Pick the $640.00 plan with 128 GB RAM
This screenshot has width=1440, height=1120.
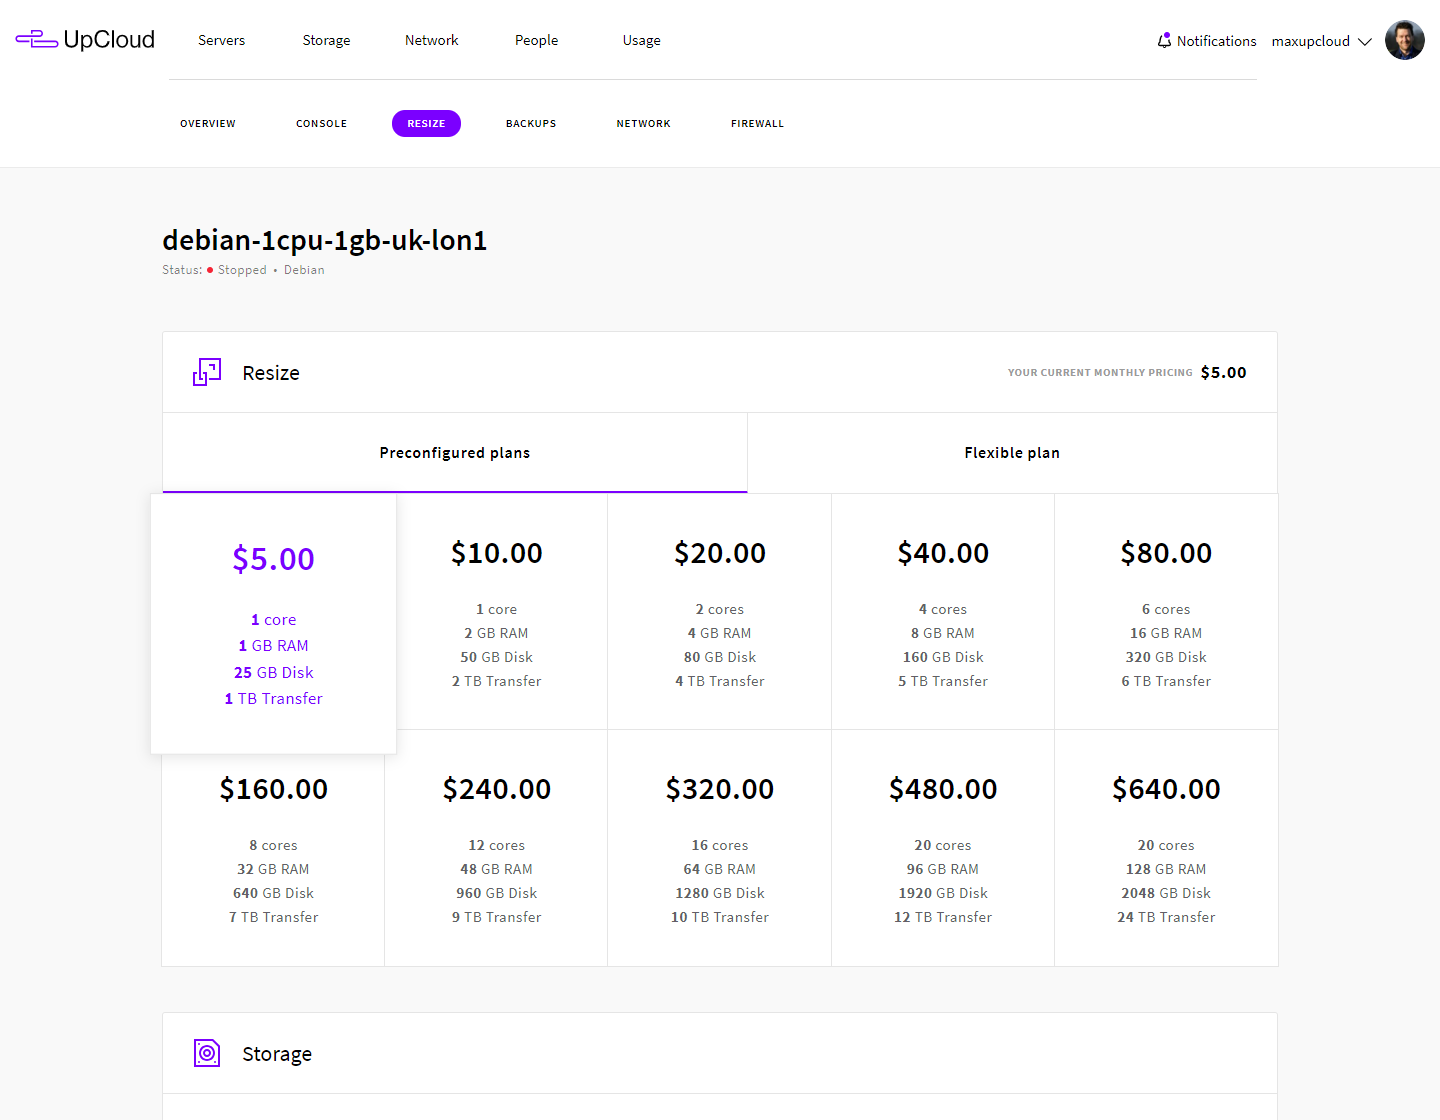1165,848
